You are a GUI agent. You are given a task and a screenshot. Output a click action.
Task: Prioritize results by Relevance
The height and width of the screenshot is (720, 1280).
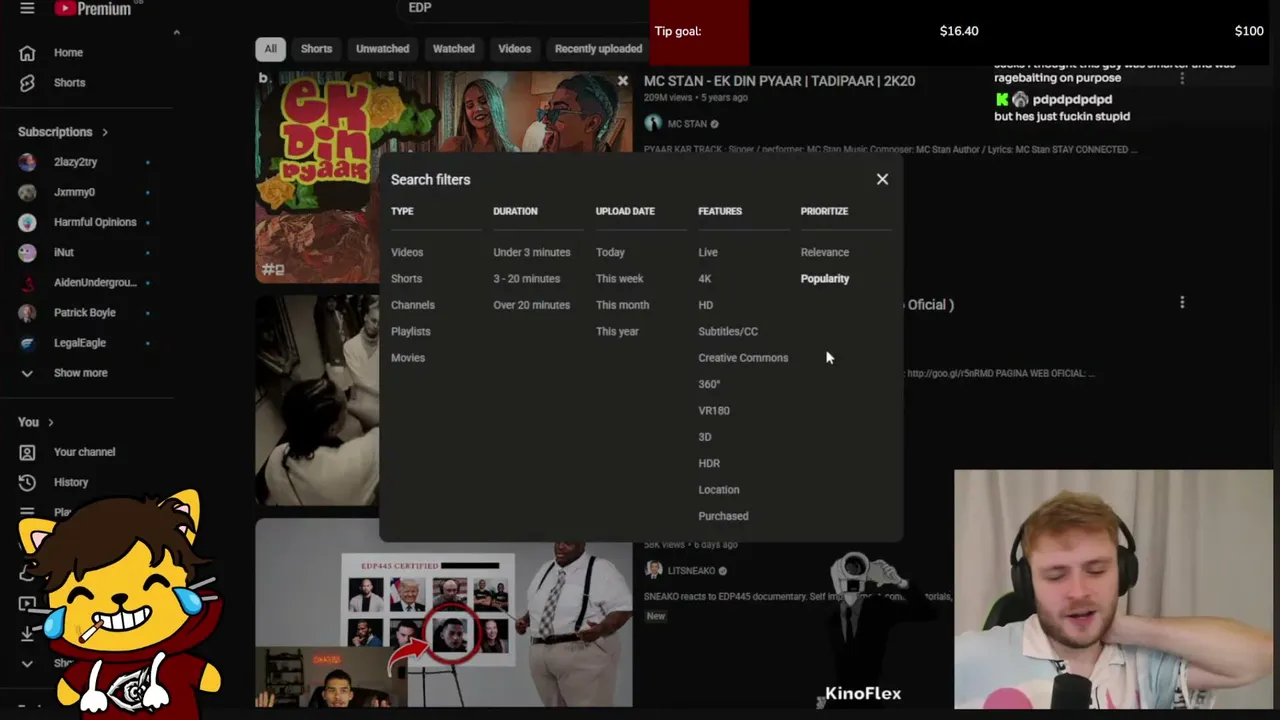[825, 252]
